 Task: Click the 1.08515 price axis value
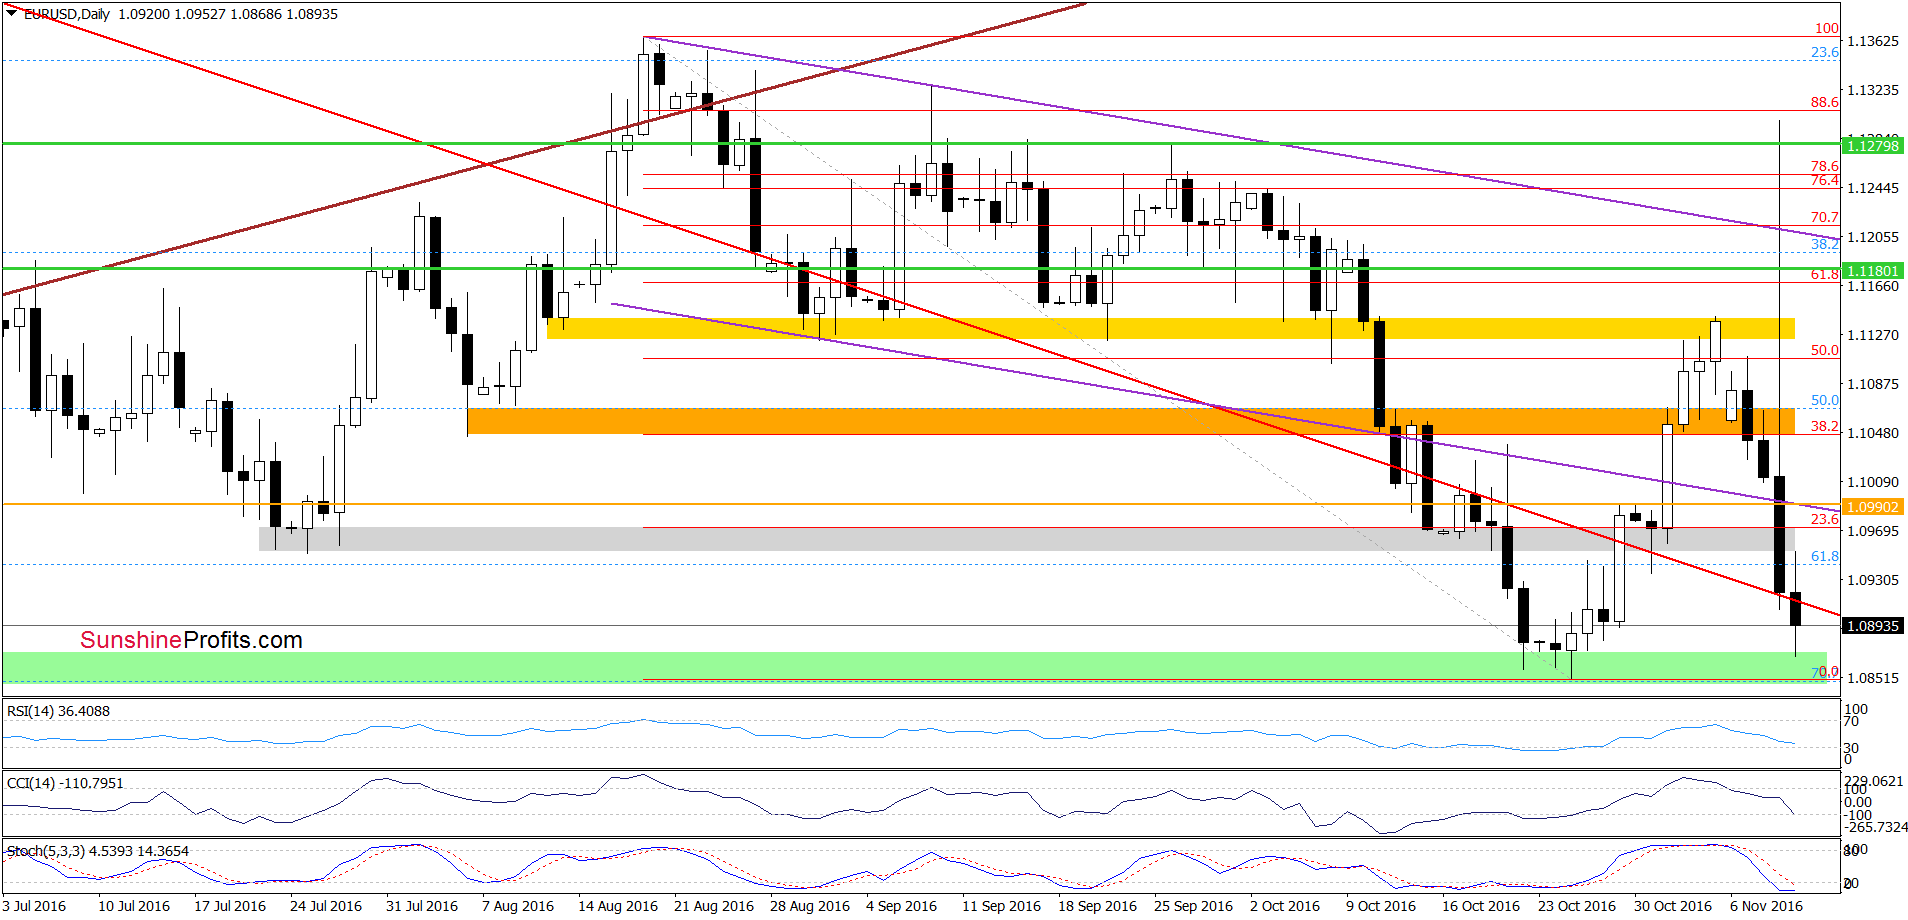(x=1873, y=678)
